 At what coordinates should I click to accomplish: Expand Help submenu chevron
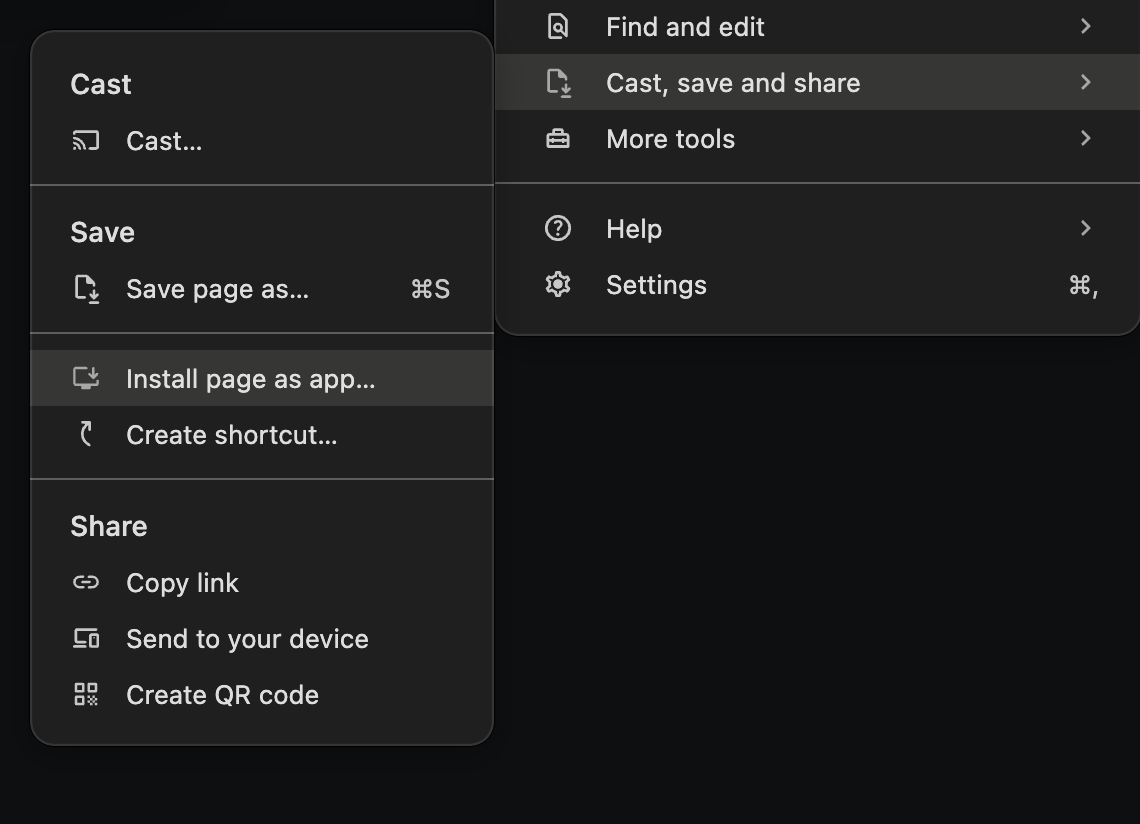[1085, 228]
